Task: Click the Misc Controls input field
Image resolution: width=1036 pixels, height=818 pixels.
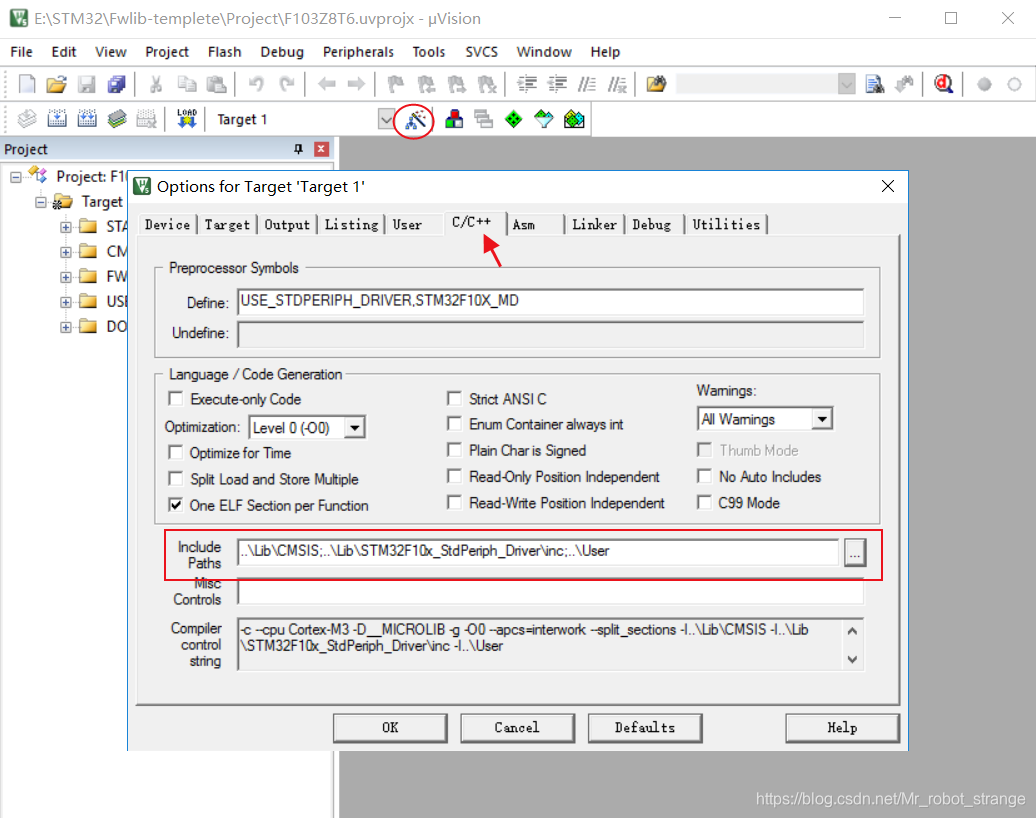Action: click(550, 591)
